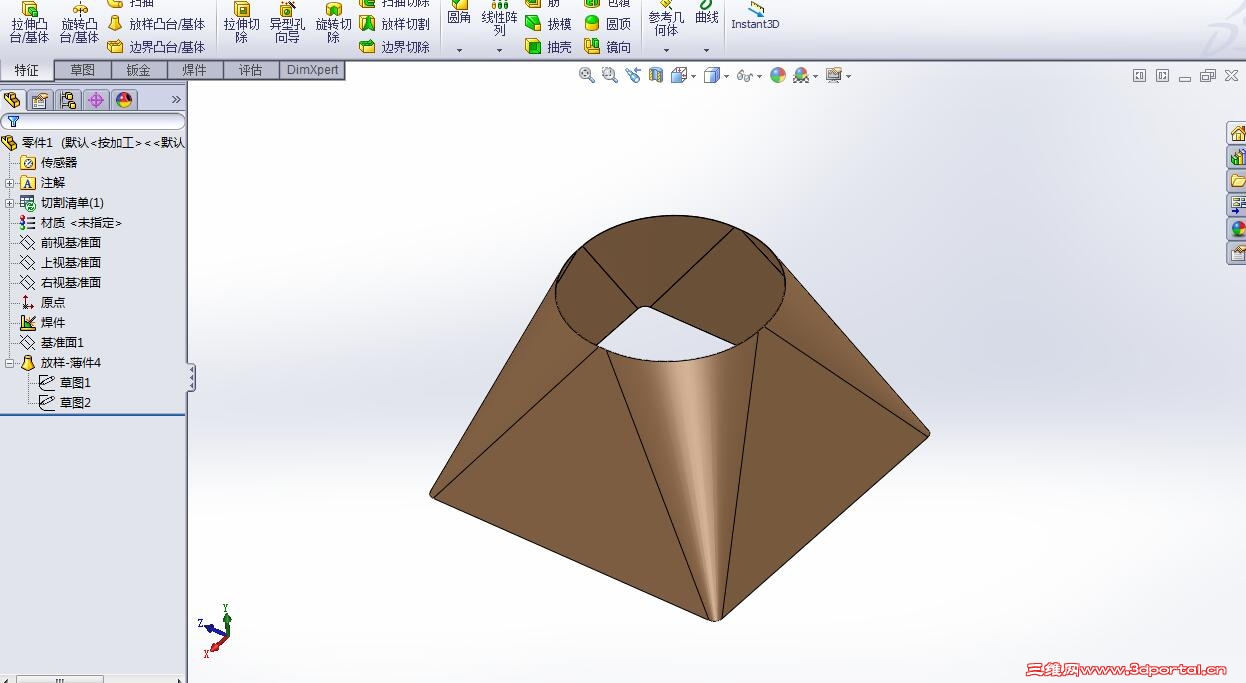
Task: Switch to the 特征 features tab
Action: tap(27, 70)
